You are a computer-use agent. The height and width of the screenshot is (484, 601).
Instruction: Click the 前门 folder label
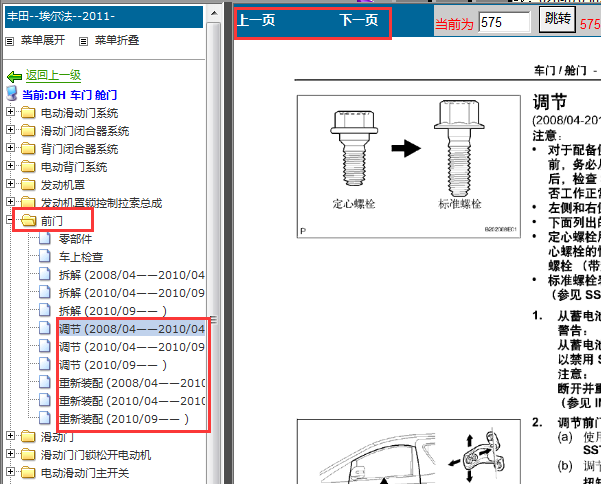[x=52, y=221]
